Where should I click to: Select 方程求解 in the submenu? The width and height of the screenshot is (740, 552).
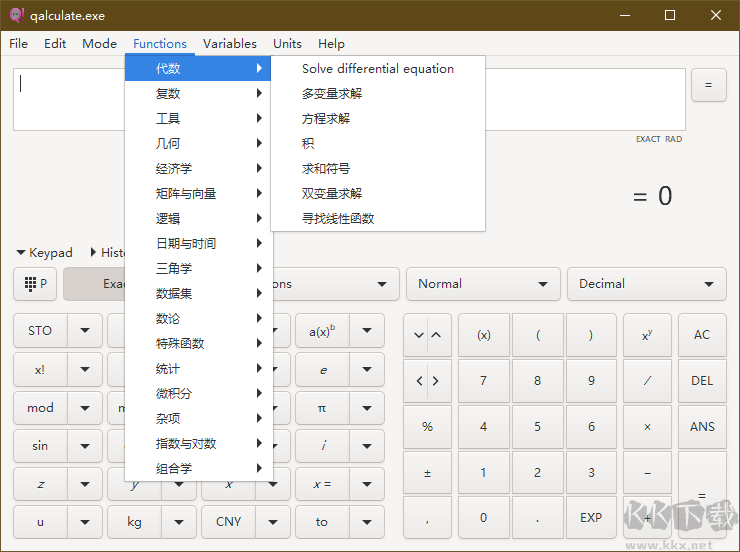(x=326, y=119)
